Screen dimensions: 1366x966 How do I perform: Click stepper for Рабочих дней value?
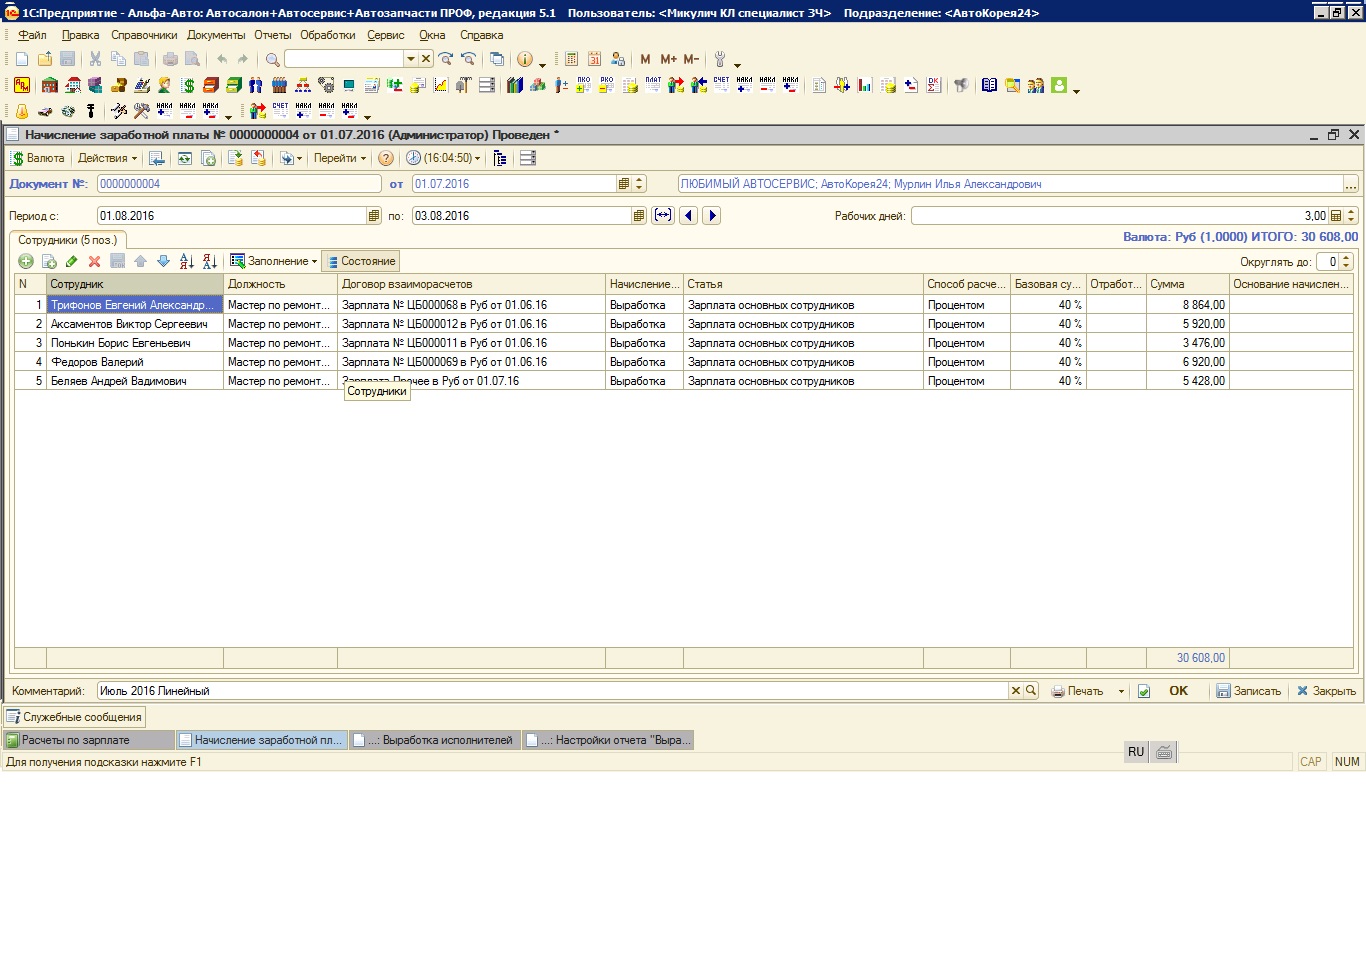tap(1352, 216)
